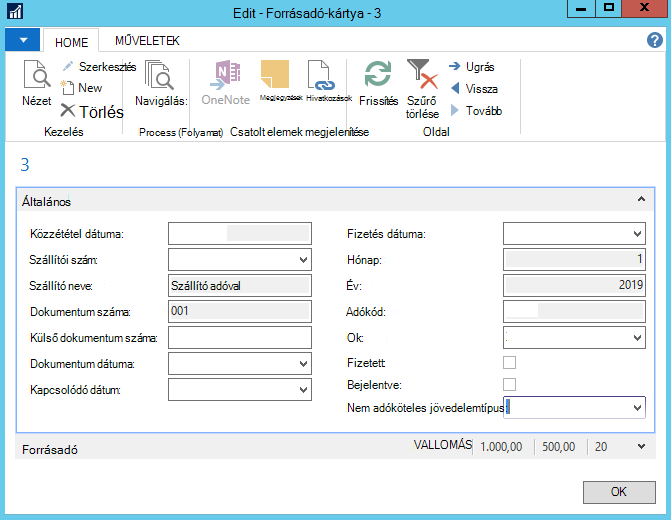671x520 pixels.
Task: Open the Fizetés dátuma dropdown
Action: 637,234
